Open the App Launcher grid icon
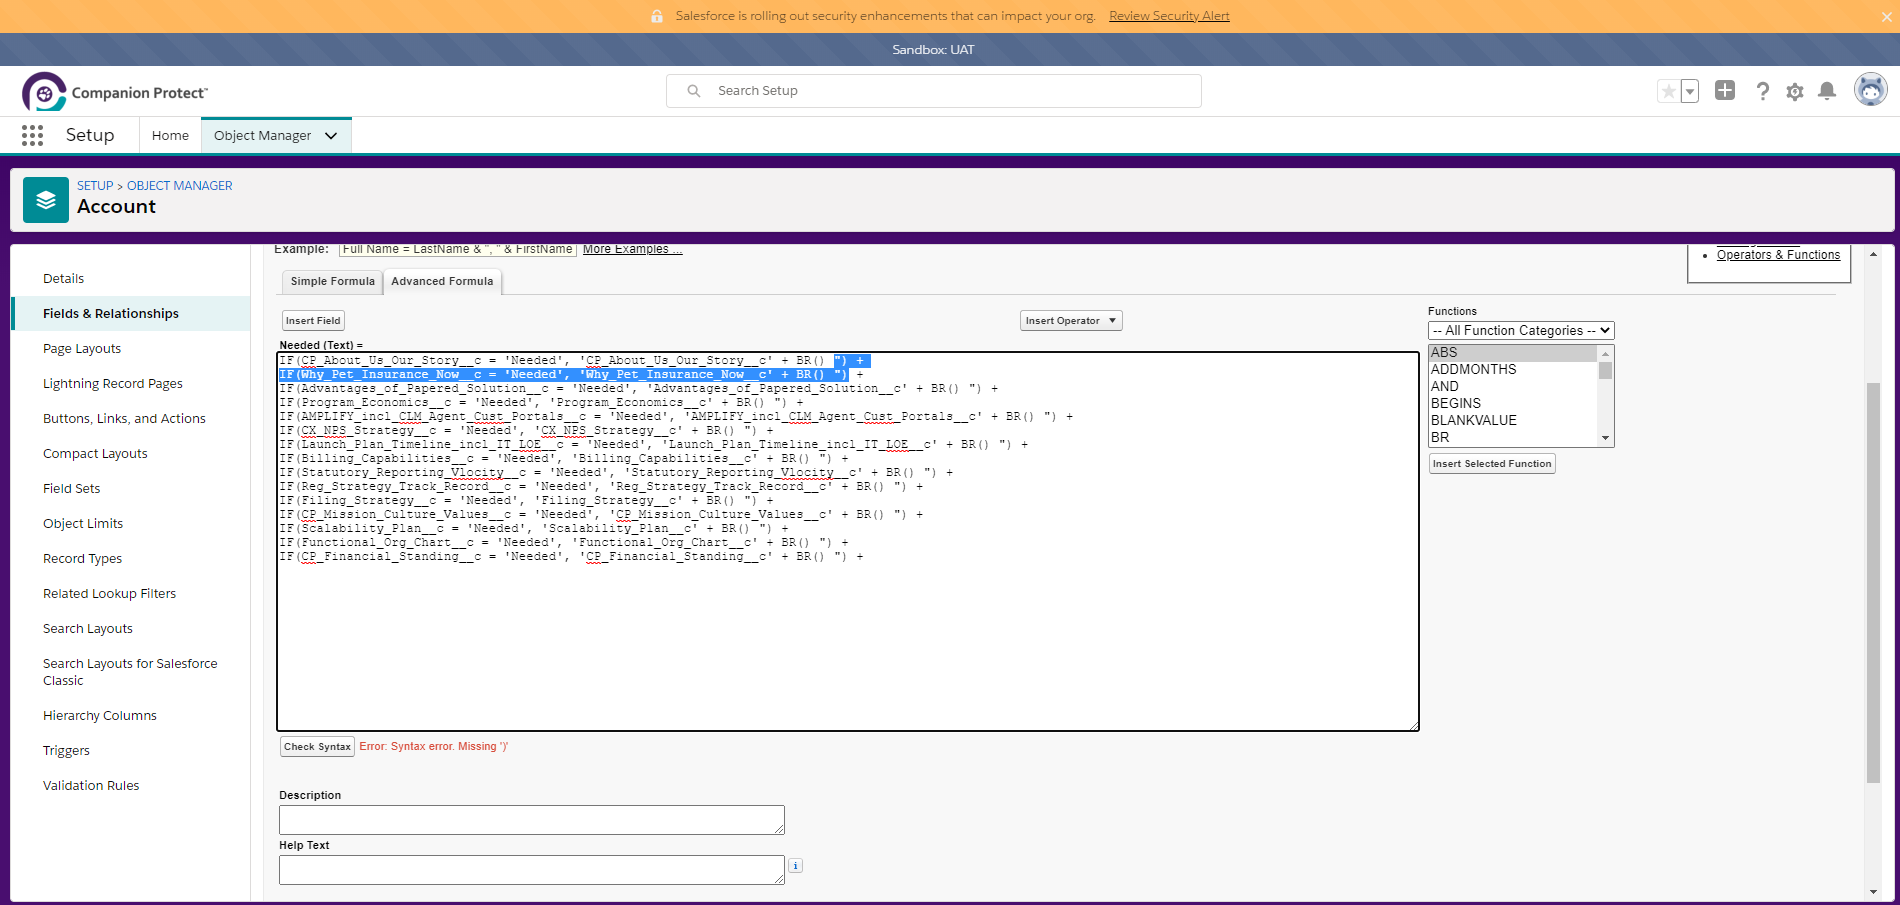 coord(32,135)
